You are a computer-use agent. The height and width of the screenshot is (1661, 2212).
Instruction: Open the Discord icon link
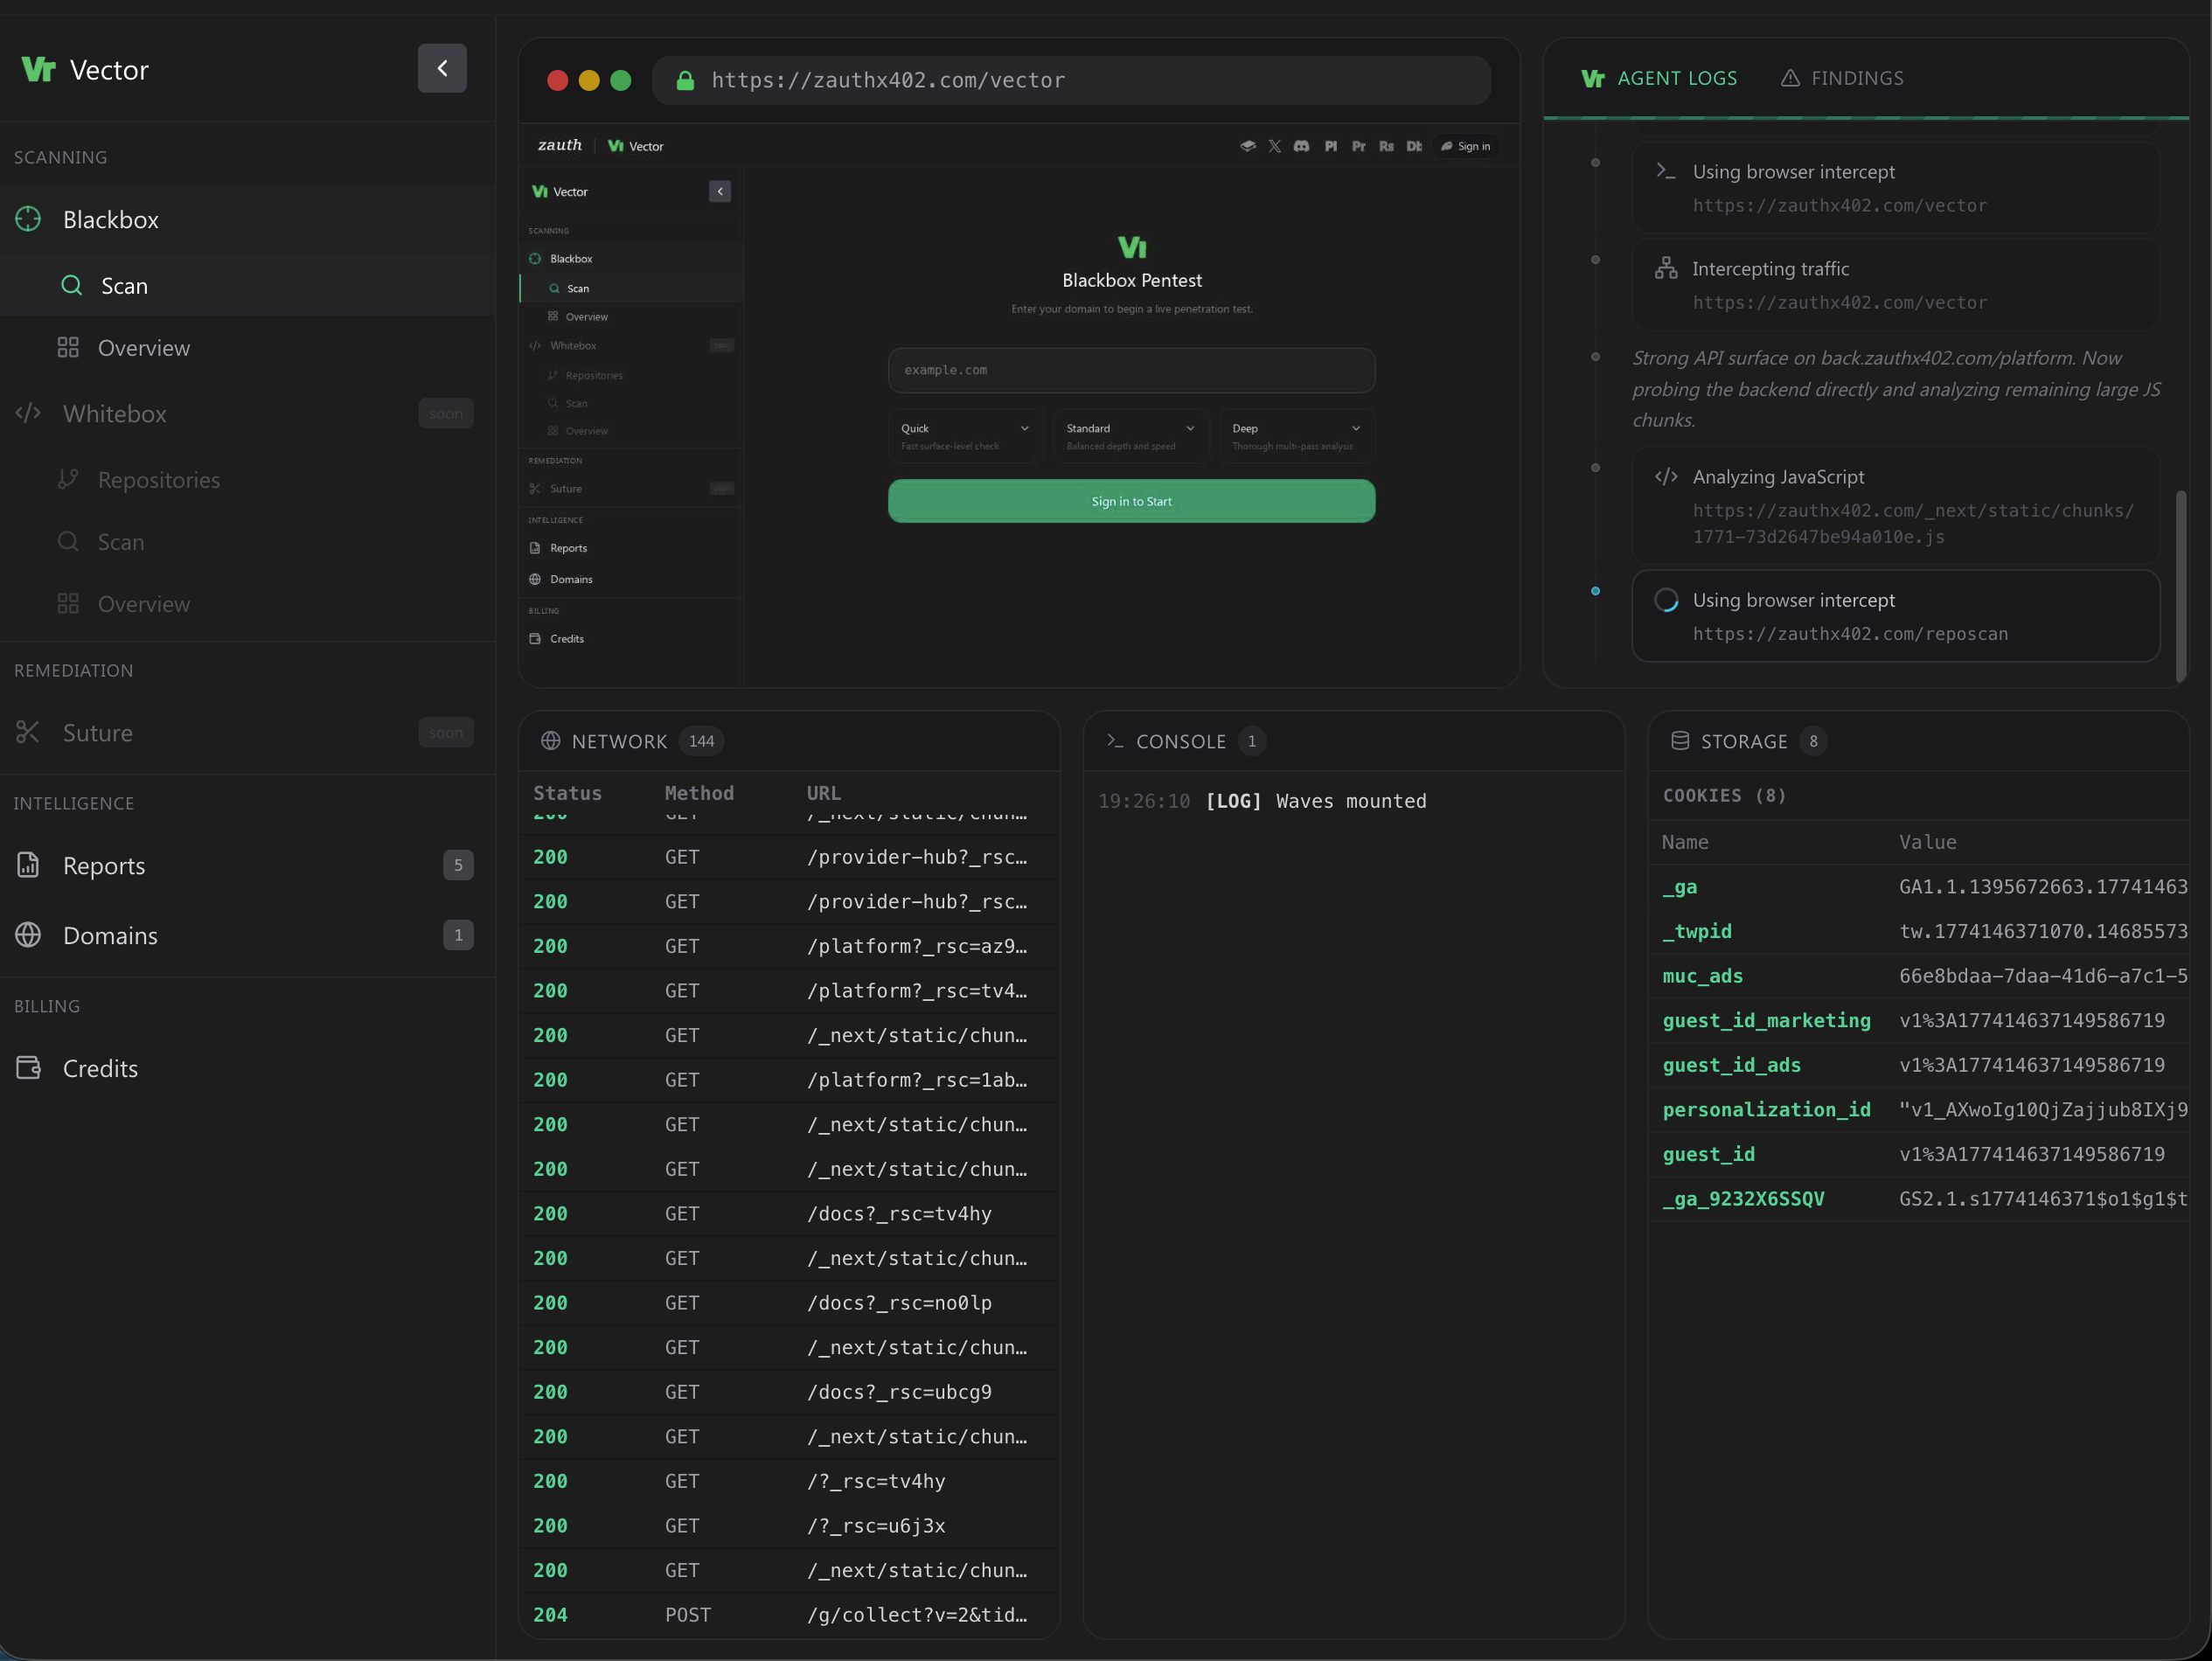1301,146
